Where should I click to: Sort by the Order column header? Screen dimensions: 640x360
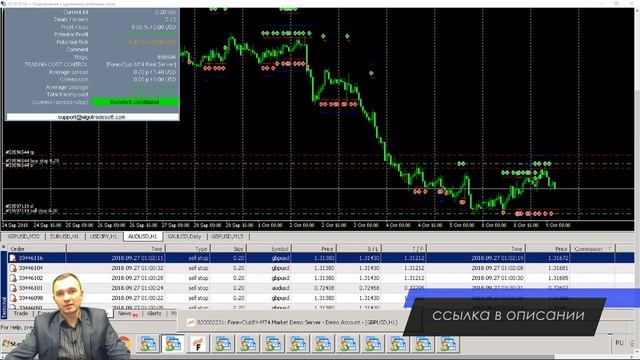tap(37, 249)
